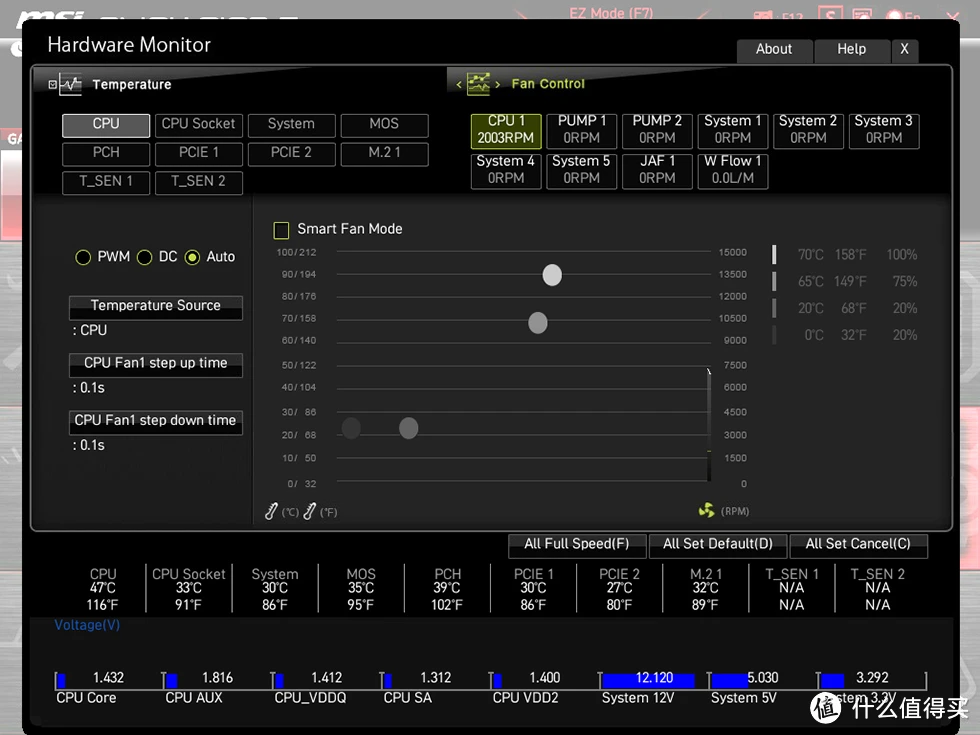Screen dimensions: 980x735
Task: Select the DC fan mode option
Action: (x=144, y=258)
